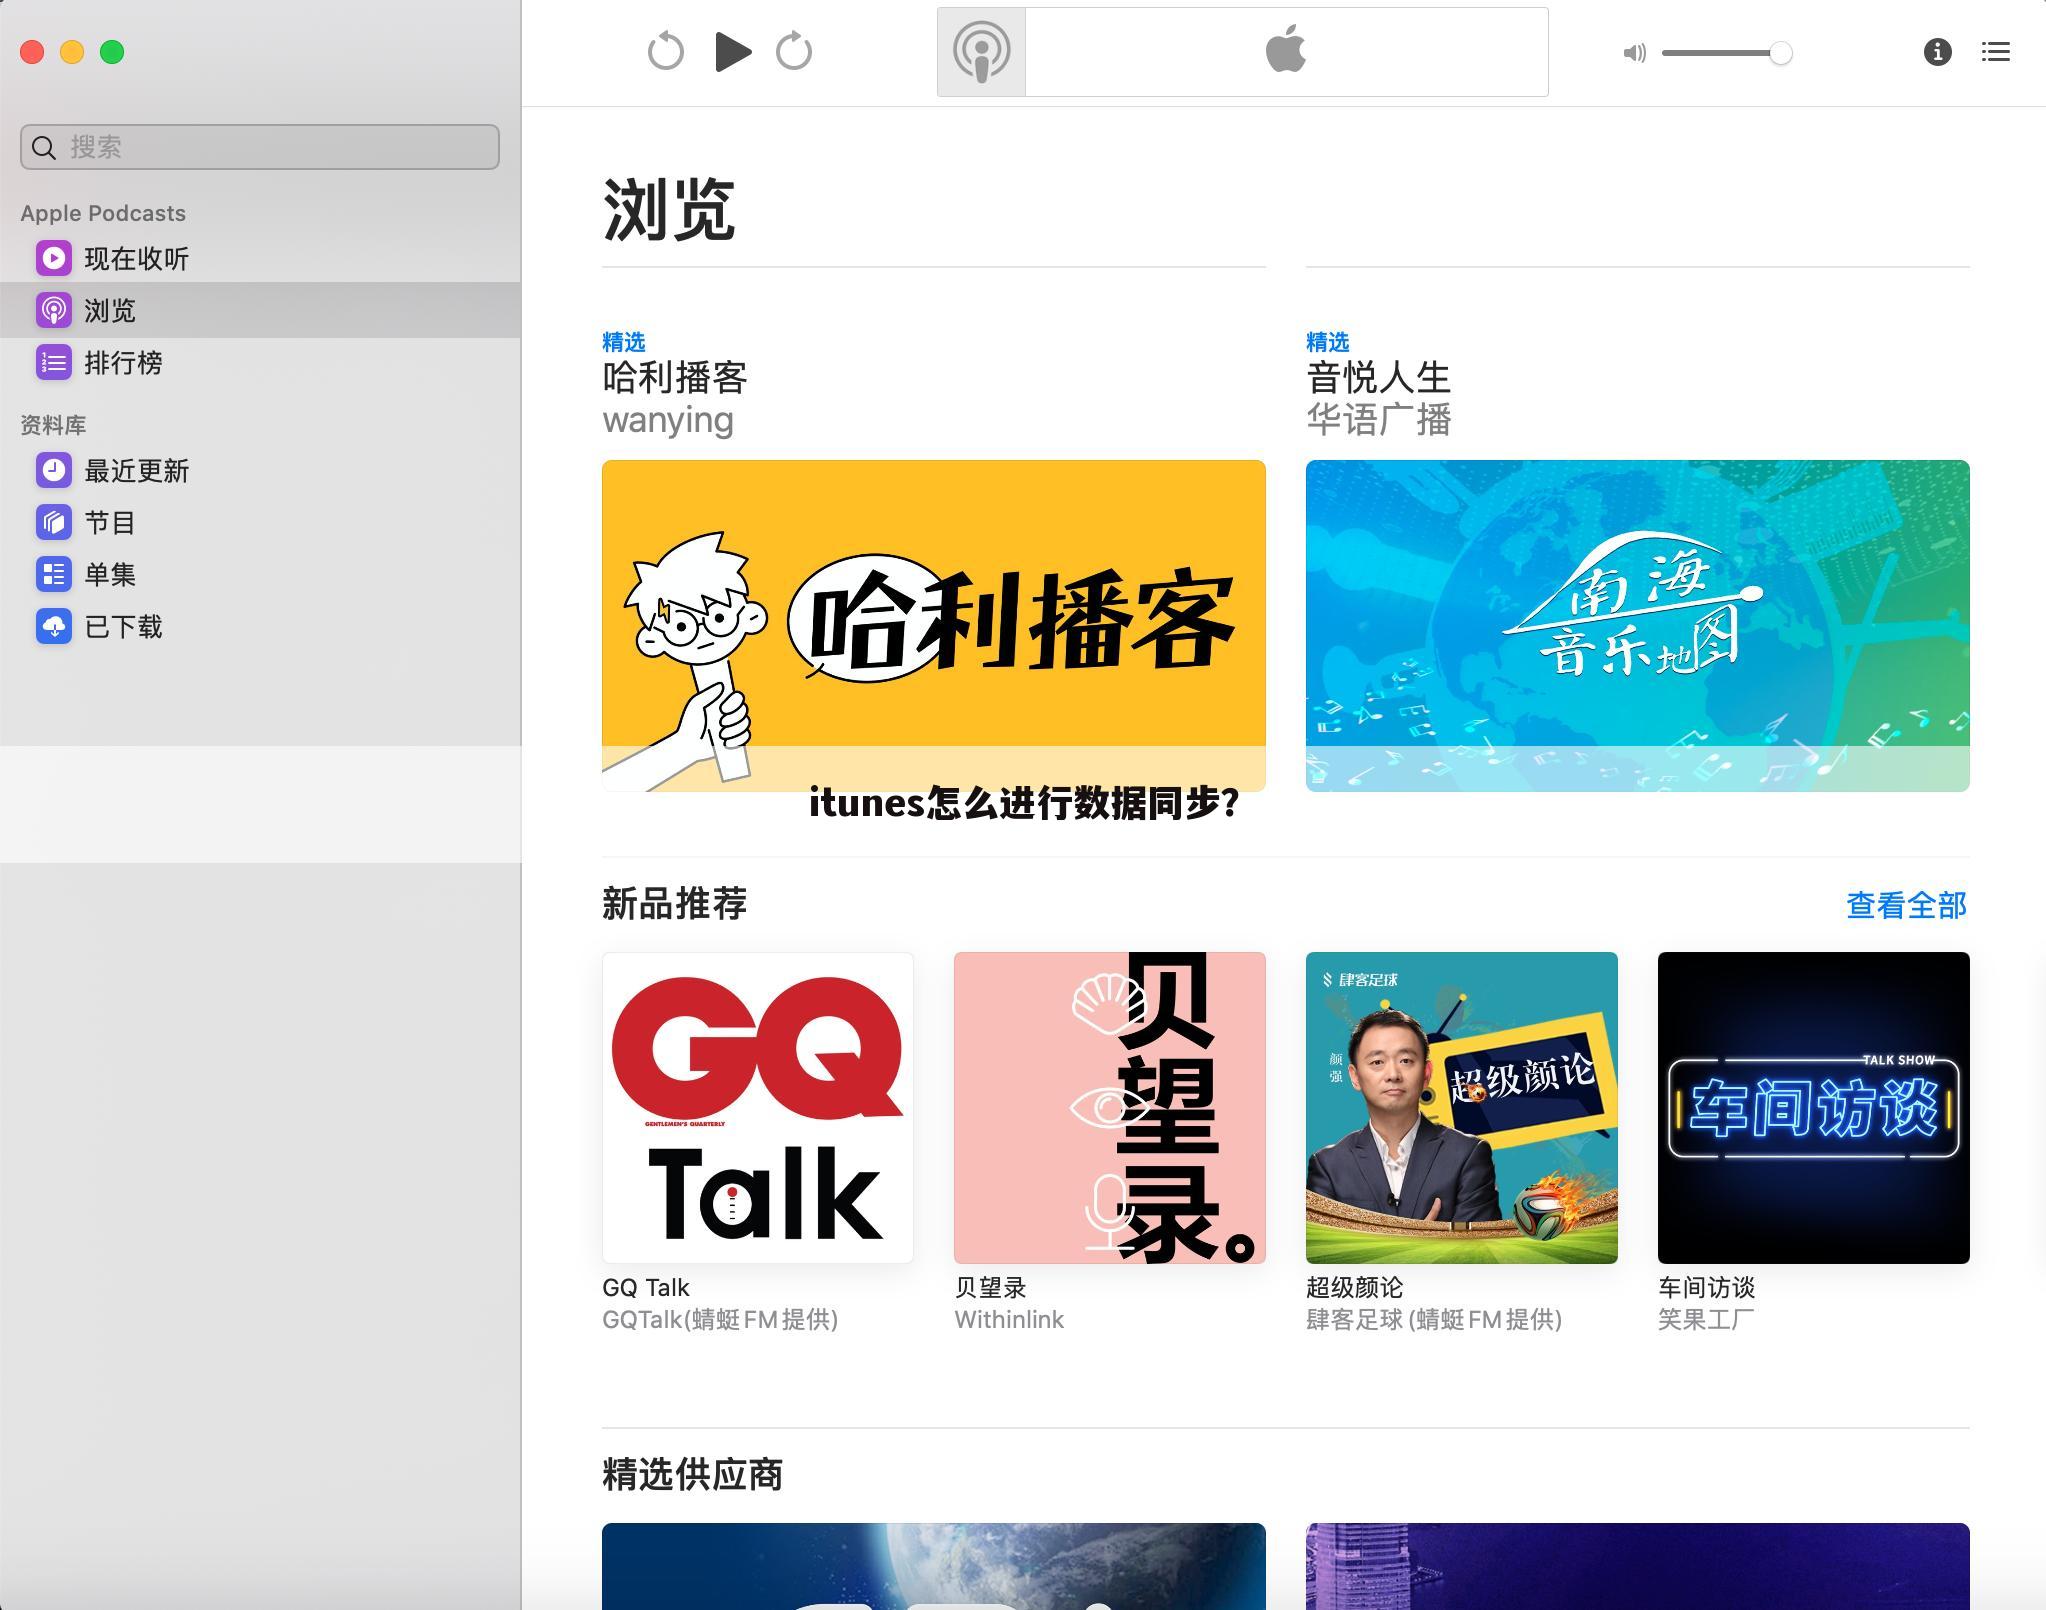Click the rewind playback control
Screen dimensions: 2046x1610
tap(665, 51)
